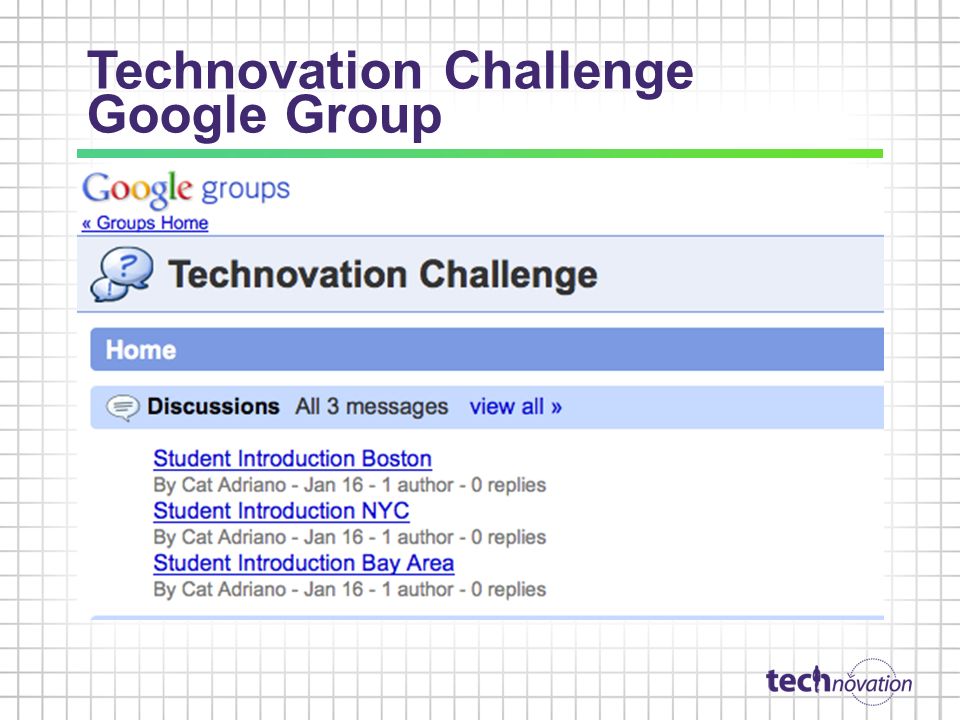Click the double arrow after view all
Viewport: 960px width, 720px height.
[x=556, y=407]
